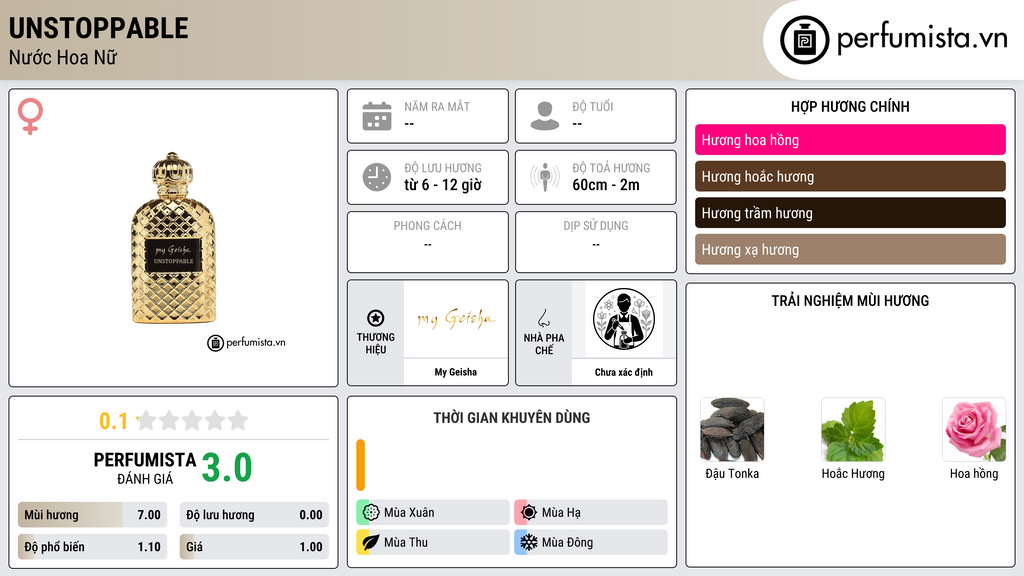Select the Hoắc Hương note image
Image resolution: width=1024 pixels, height=576 pixels.
[x=853, y=430]
